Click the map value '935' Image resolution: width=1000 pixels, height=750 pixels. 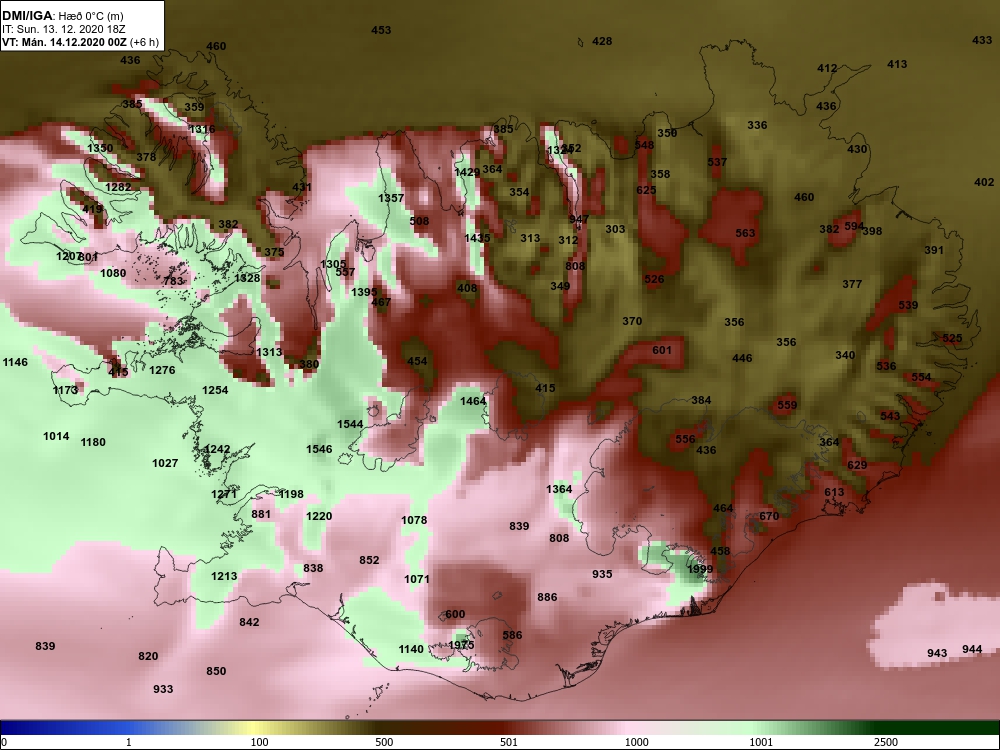click(602, 574)
